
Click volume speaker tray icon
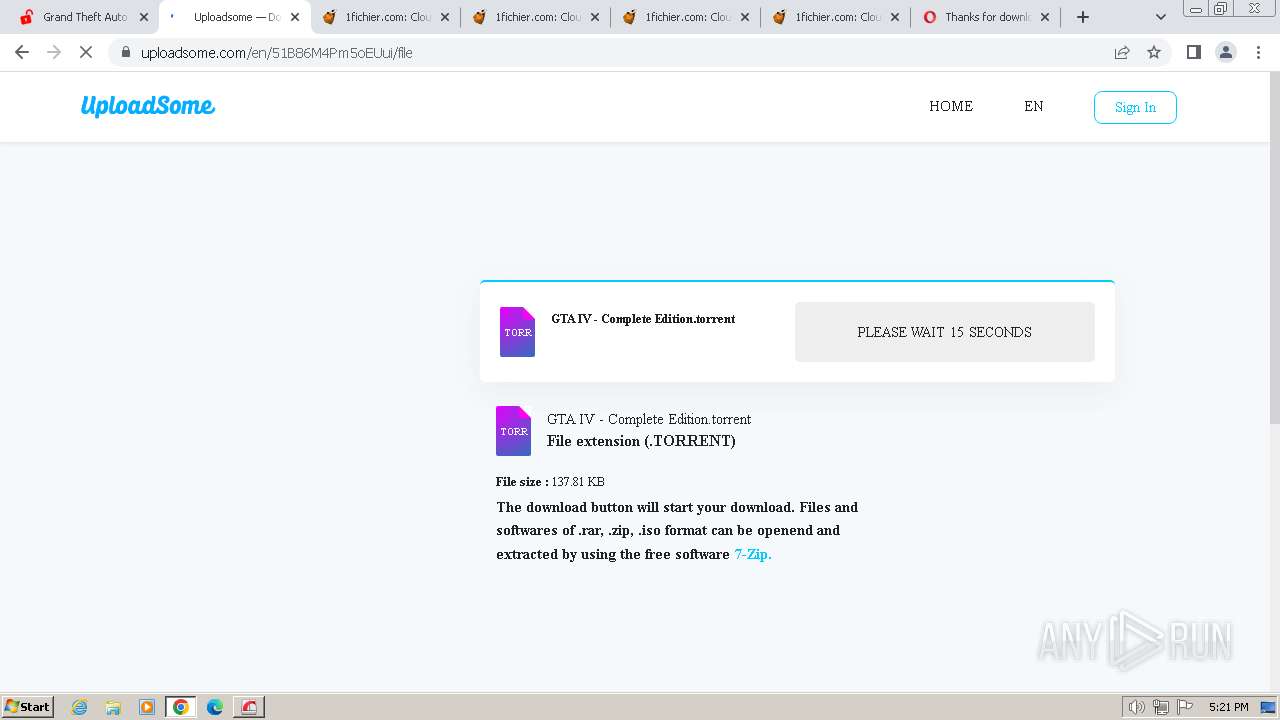[x=1137, y=707]
